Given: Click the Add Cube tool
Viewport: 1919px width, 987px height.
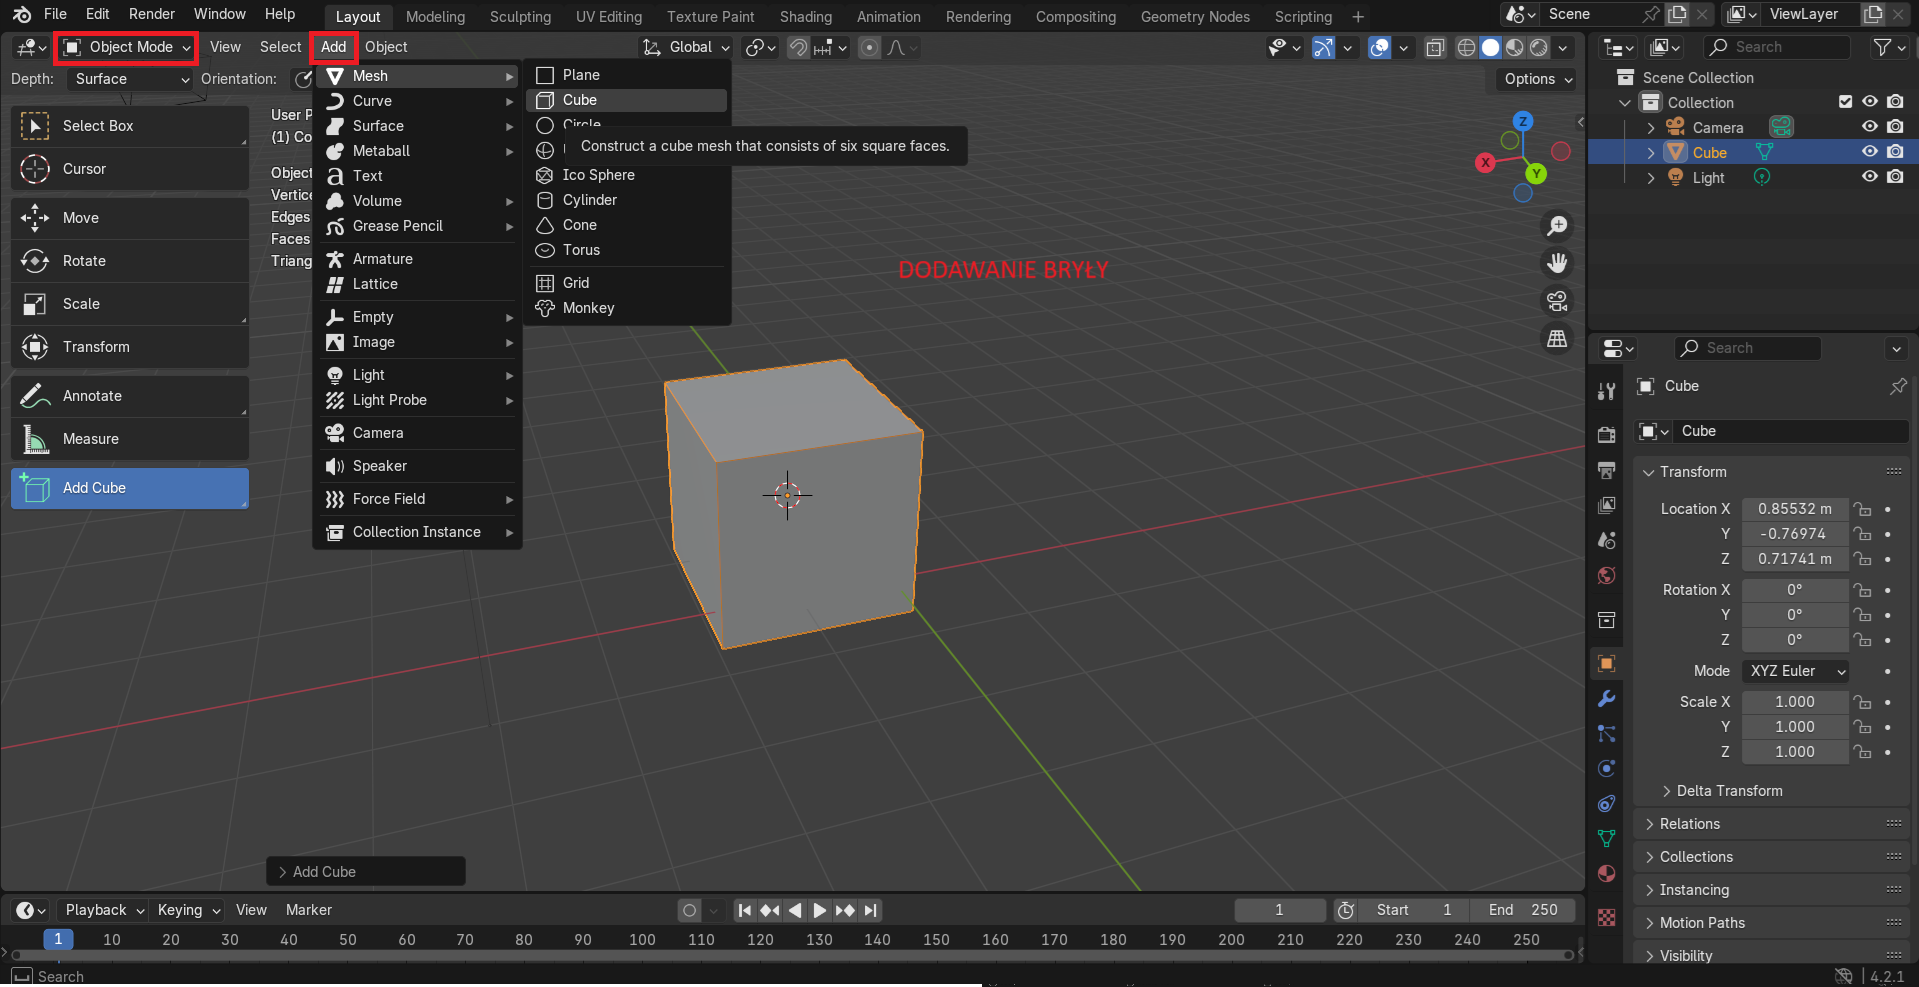Looking at the screenshot, I should coord(130,488).
